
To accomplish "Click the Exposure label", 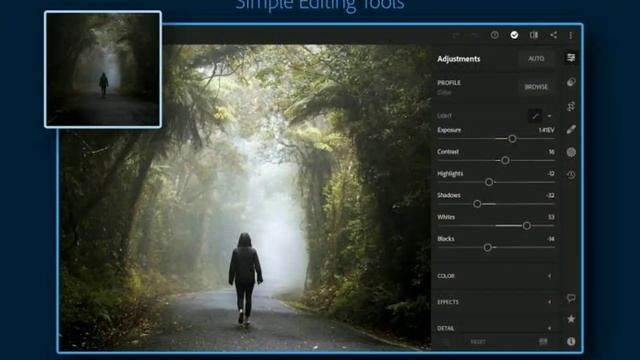I will pyautogui.click(x=449, y=130).
